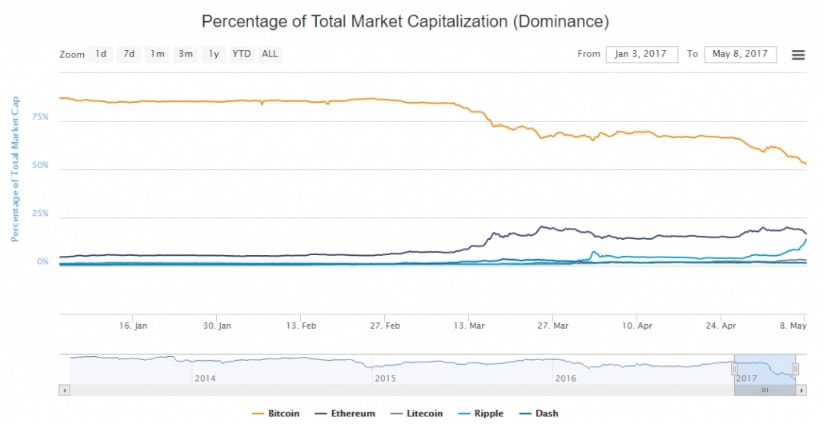
Task: Choose the YTD zoom range
Action: coord(241,54)
